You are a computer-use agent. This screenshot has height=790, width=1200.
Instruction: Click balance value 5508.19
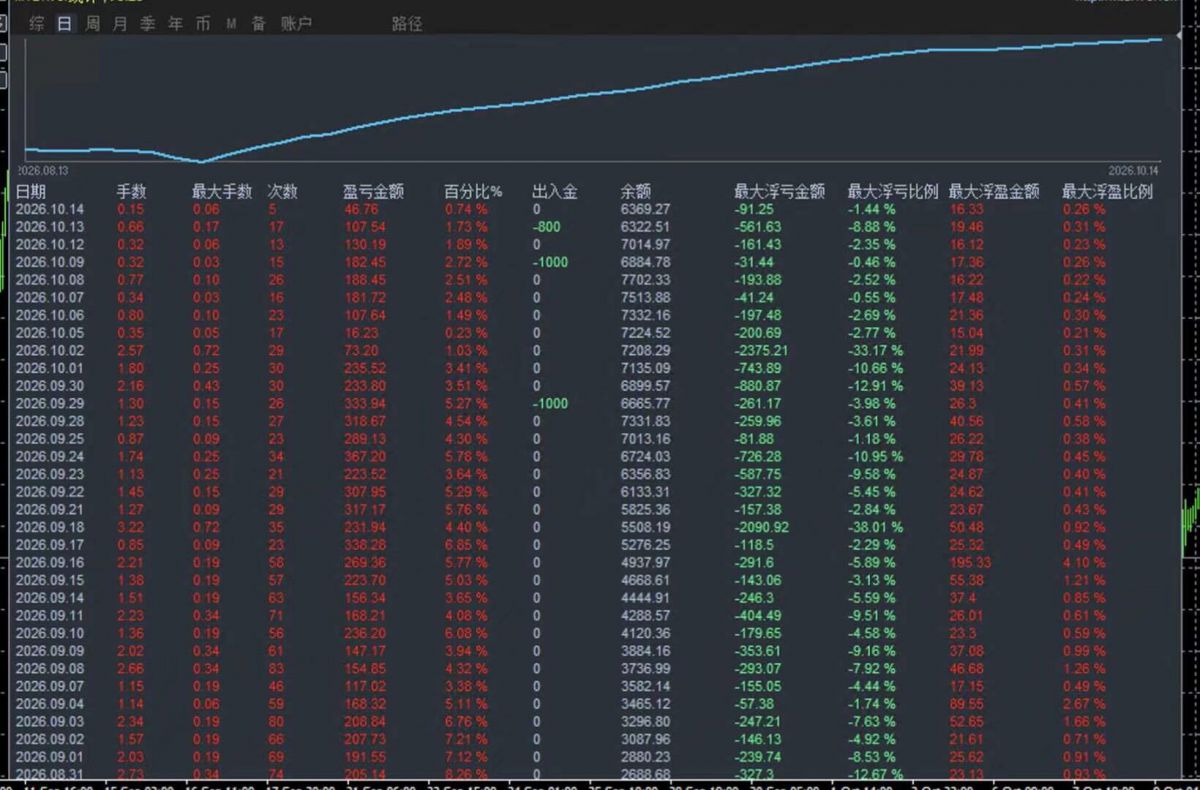pyautogui.click(x=645, y=527)
